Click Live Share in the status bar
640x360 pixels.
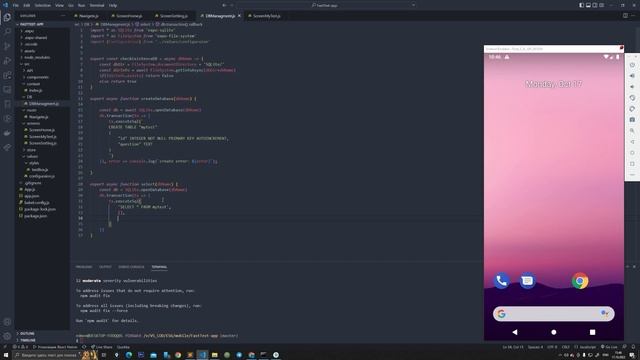tap(101, 347)
